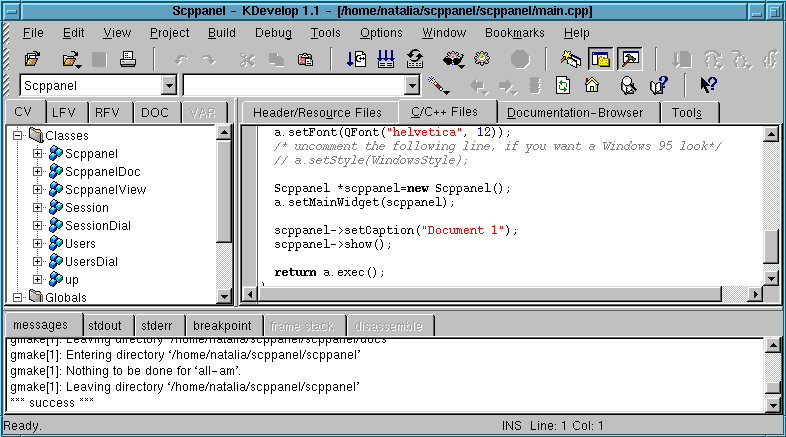Click the messages pane scroll-up arrow
The width and height of the screenshot is (786, 437).
772,345
